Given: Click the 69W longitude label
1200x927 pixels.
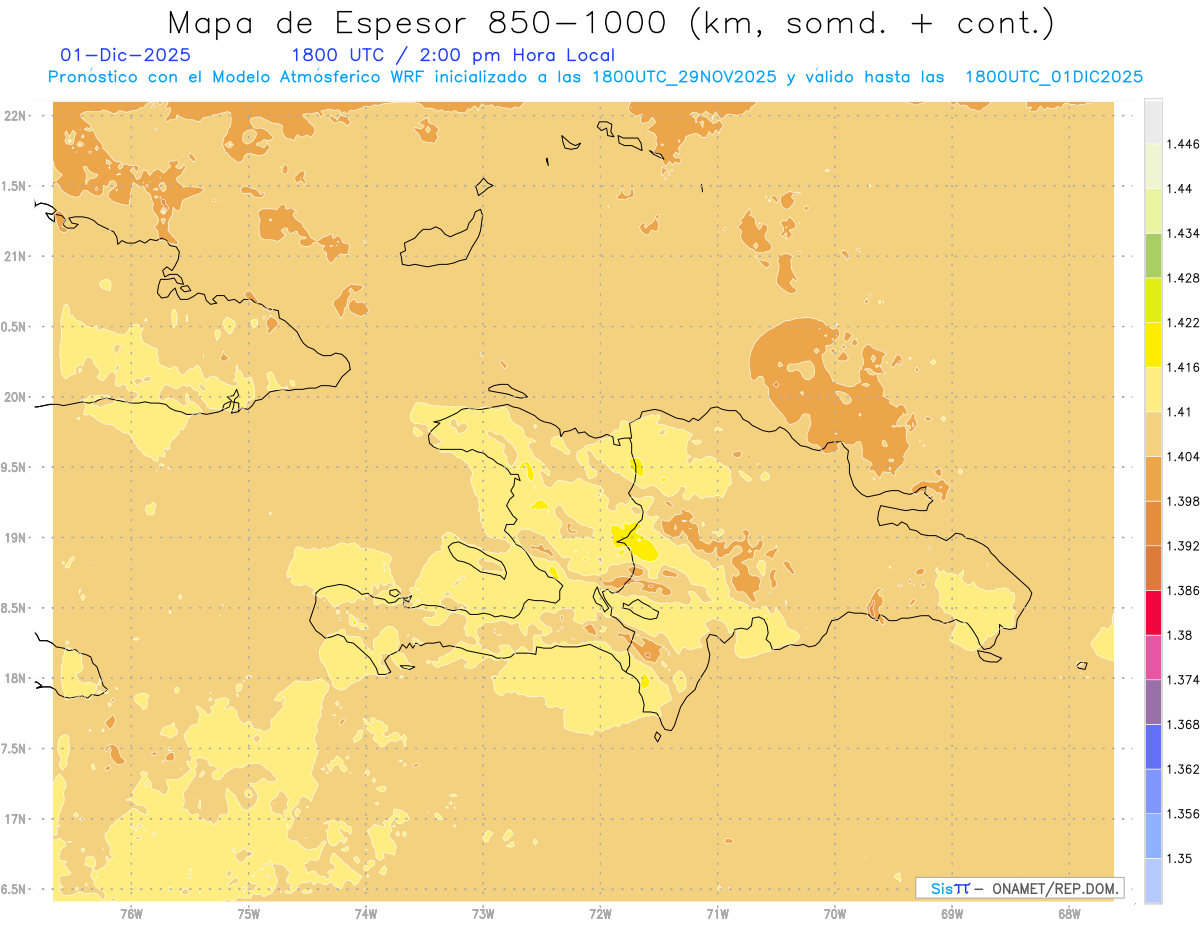Looking at the screenshot, I should (x=952, y=914).
